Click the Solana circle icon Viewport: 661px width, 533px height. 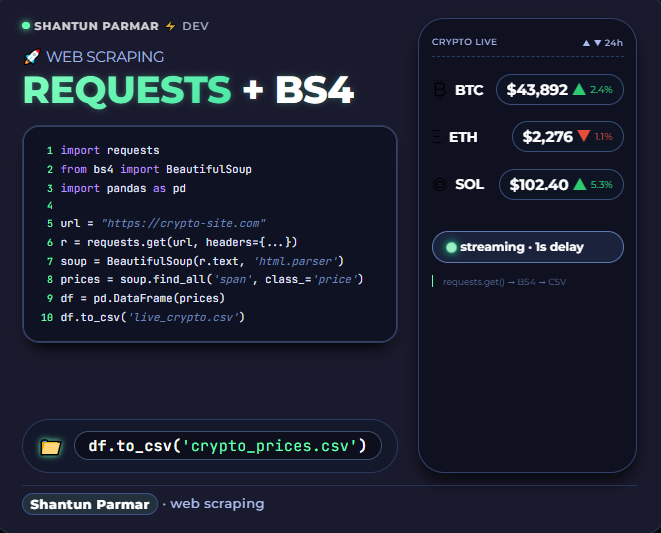[x=439, y=184]
